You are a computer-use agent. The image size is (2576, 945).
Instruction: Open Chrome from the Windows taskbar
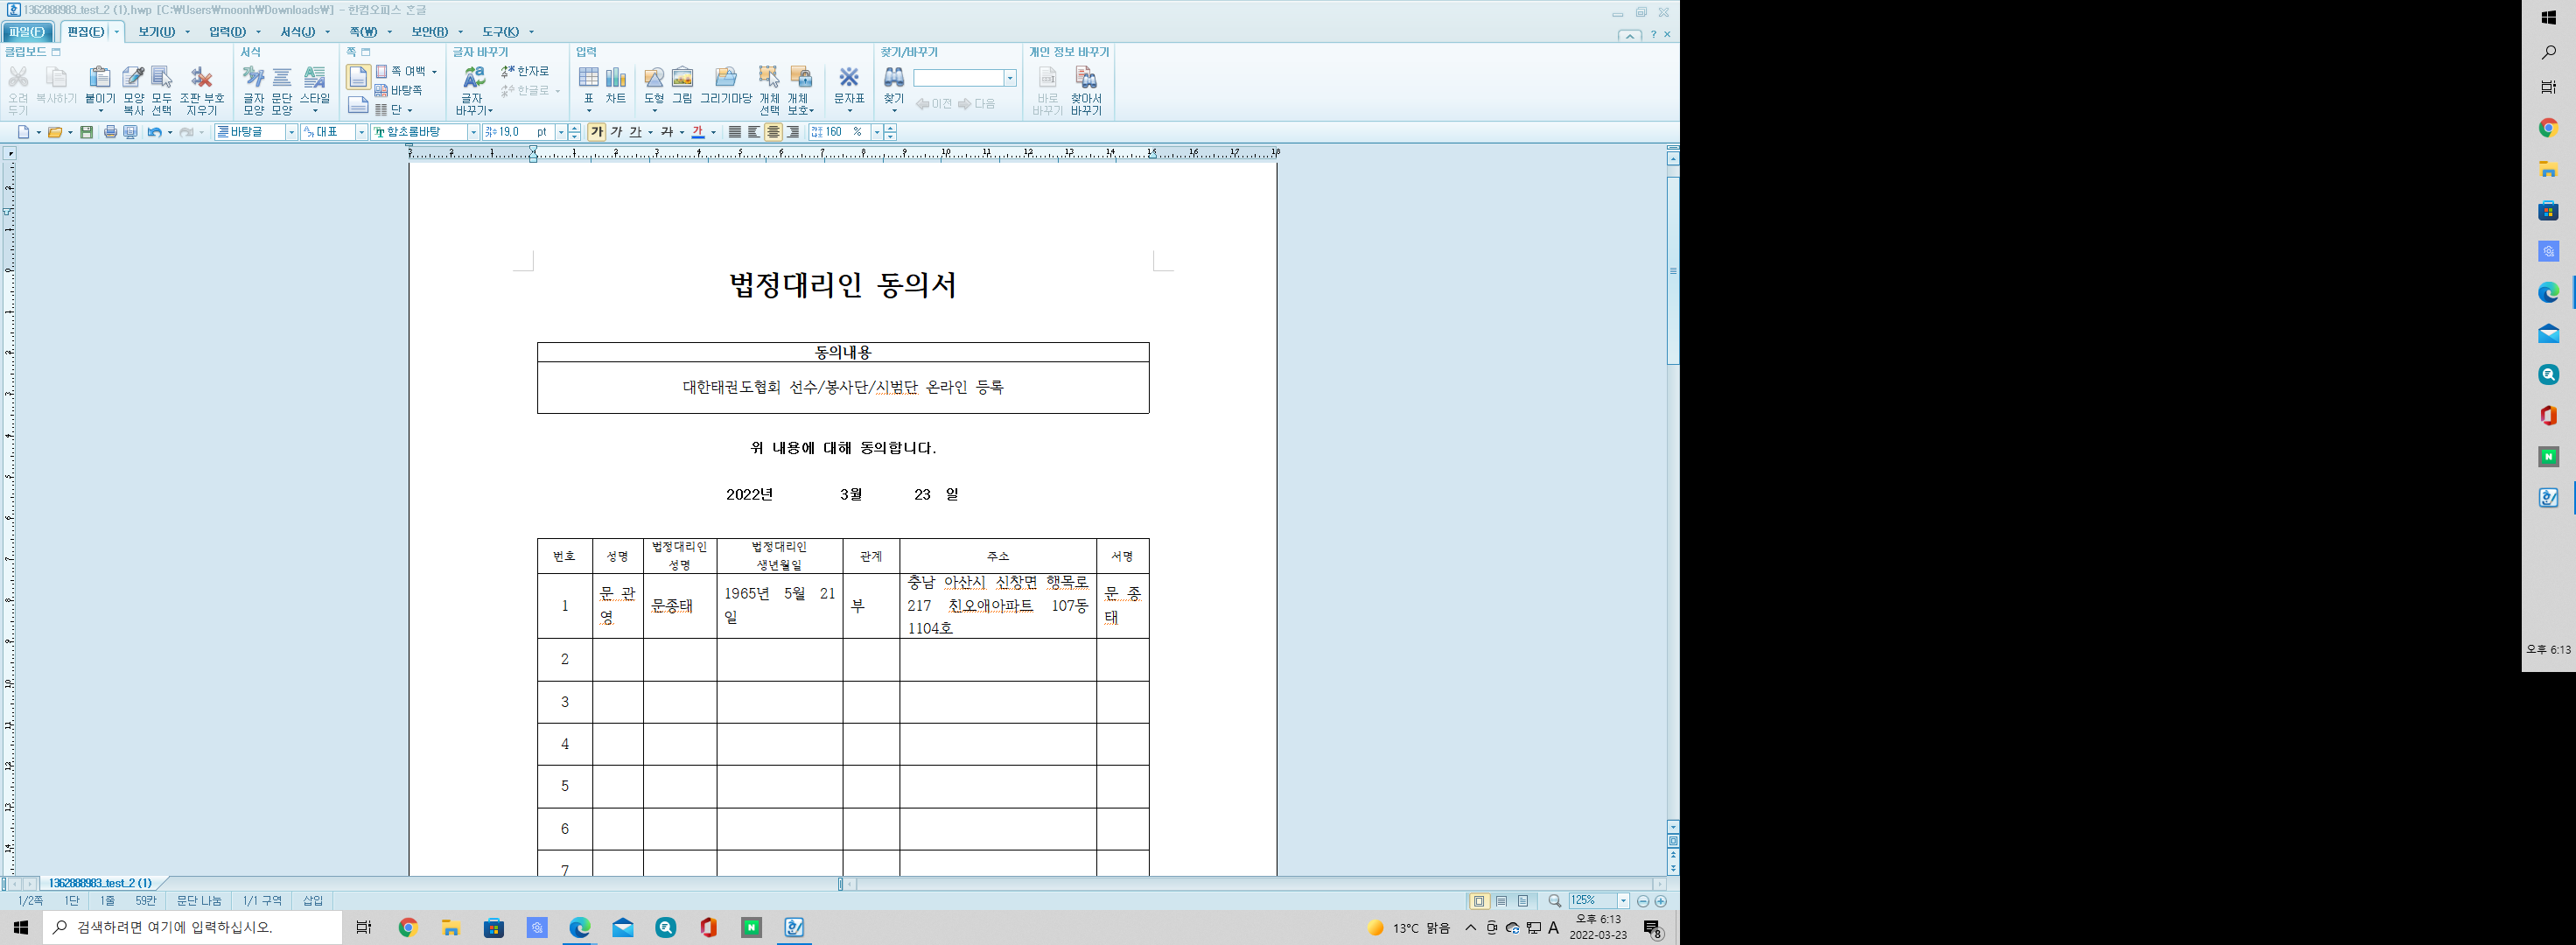[x=407, y=928]
